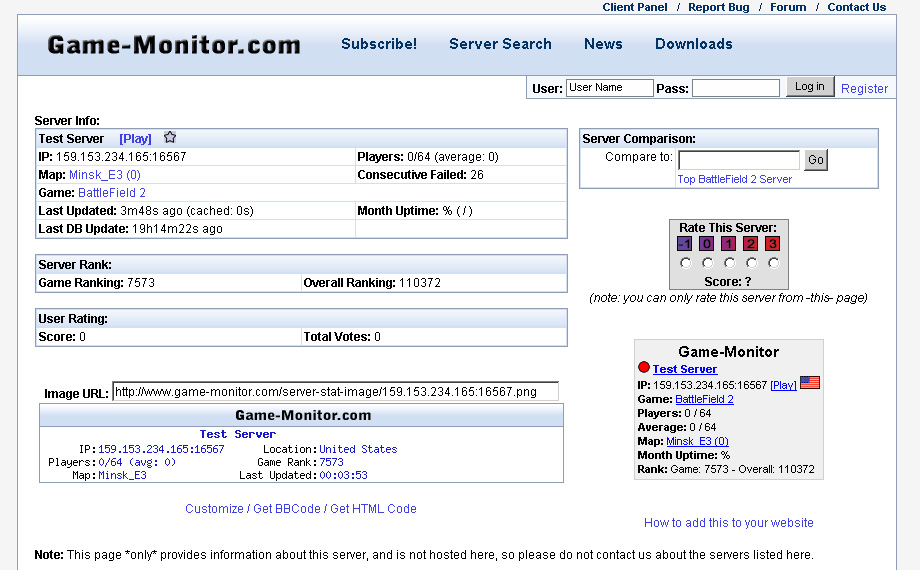This screenshot has width=920, height=570.
Task: Click the red status dot beside Test Server
Action: (x=644, y=367)
